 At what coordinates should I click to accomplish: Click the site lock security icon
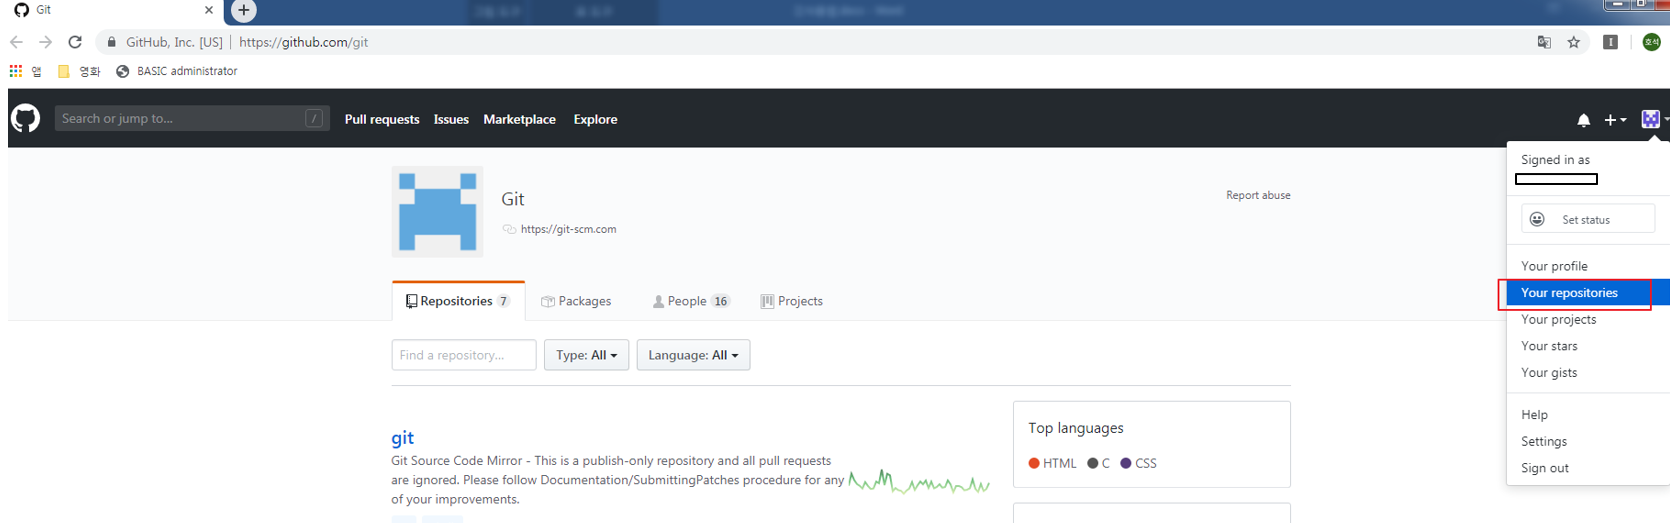(111, 42)
